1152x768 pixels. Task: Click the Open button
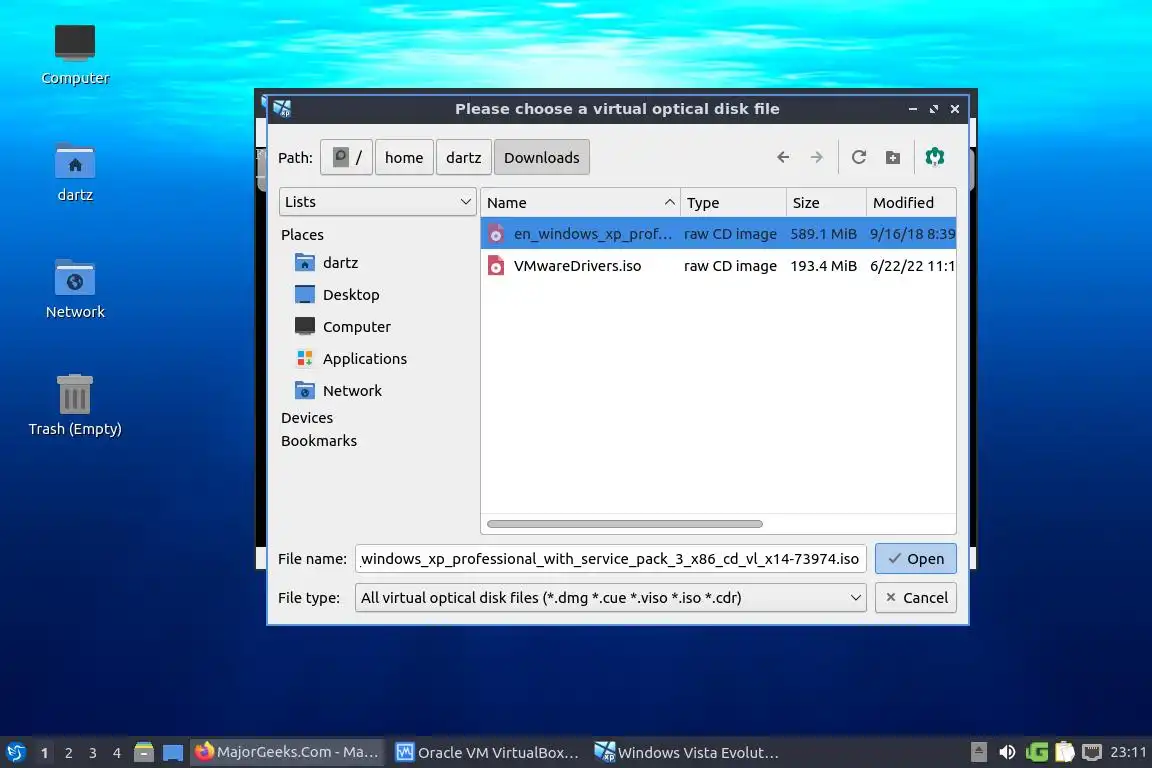pyautogui.click(x=915, y=559)
